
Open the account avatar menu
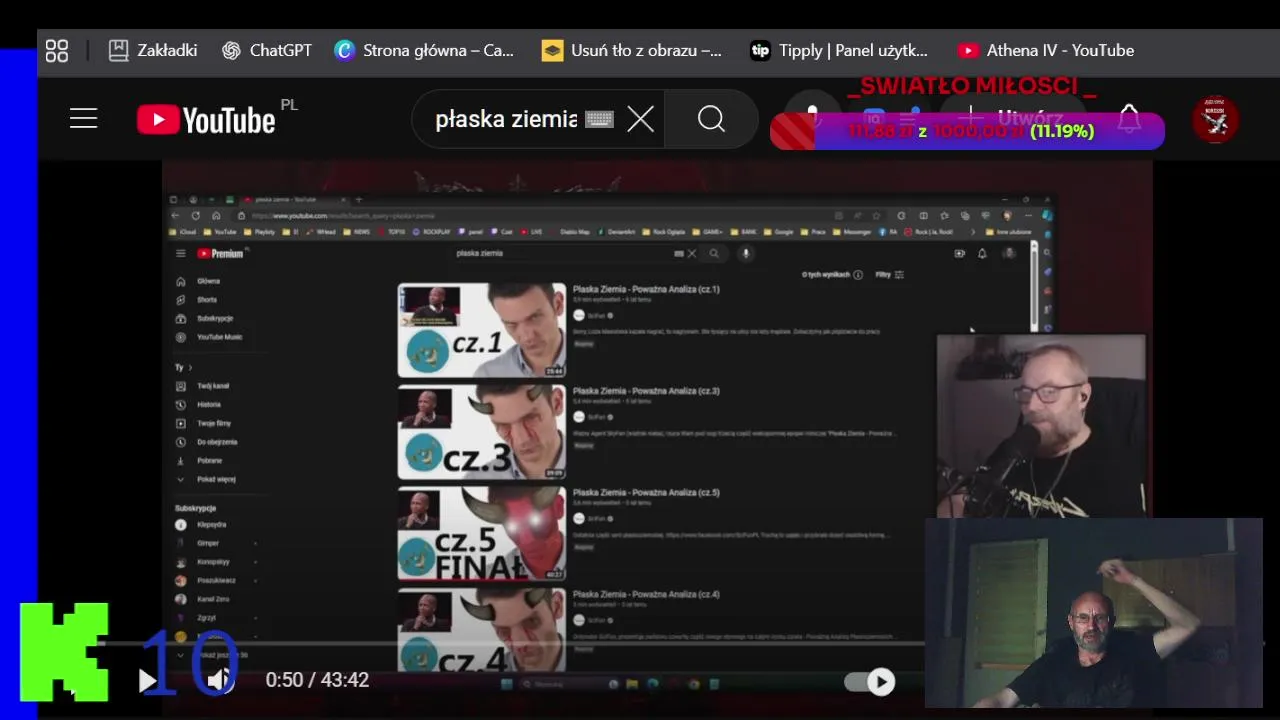[1215, 120]
